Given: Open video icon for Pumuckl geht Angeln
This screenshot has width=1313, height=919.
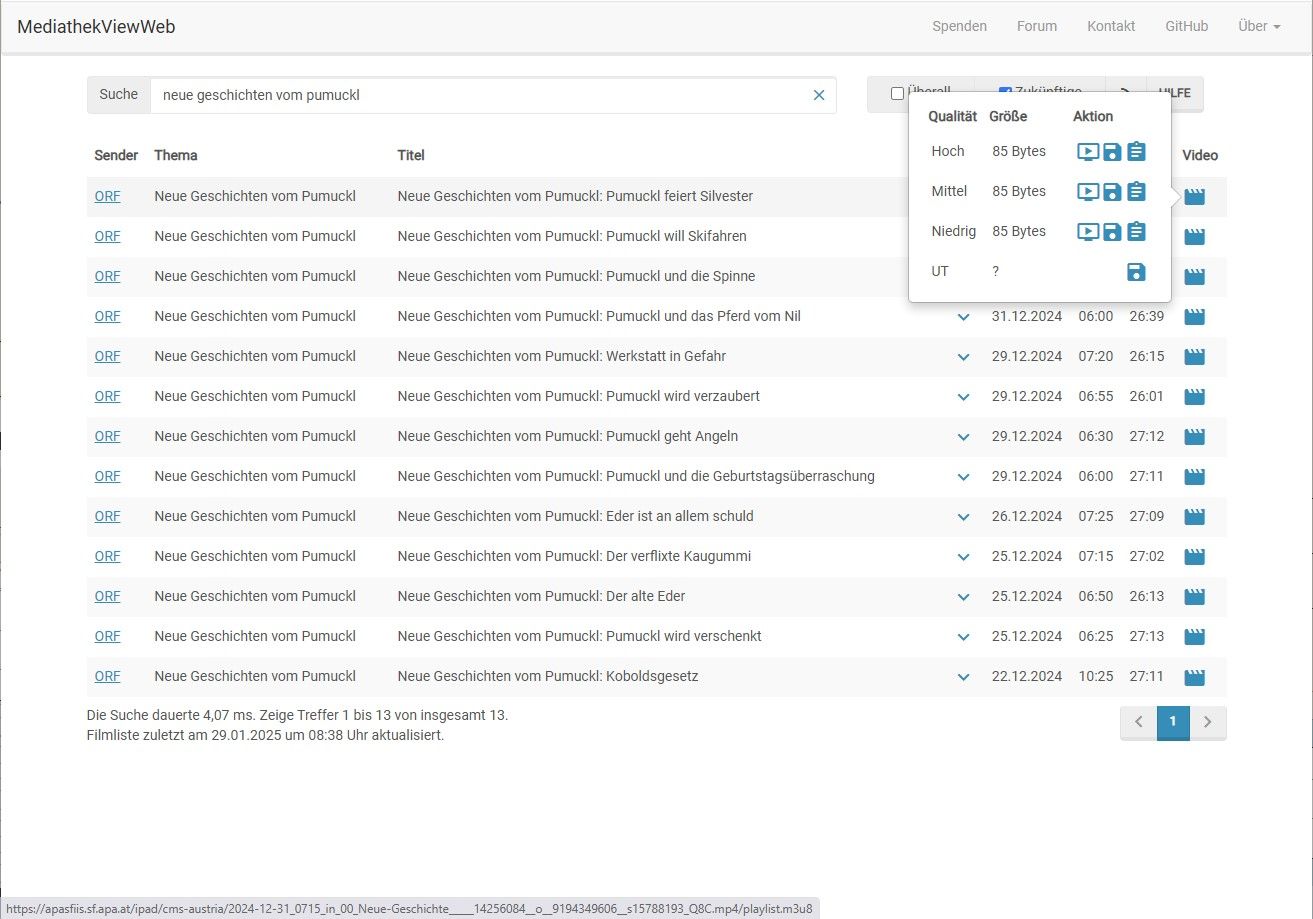Looking at the screenshot, I should pos(1194,437).
